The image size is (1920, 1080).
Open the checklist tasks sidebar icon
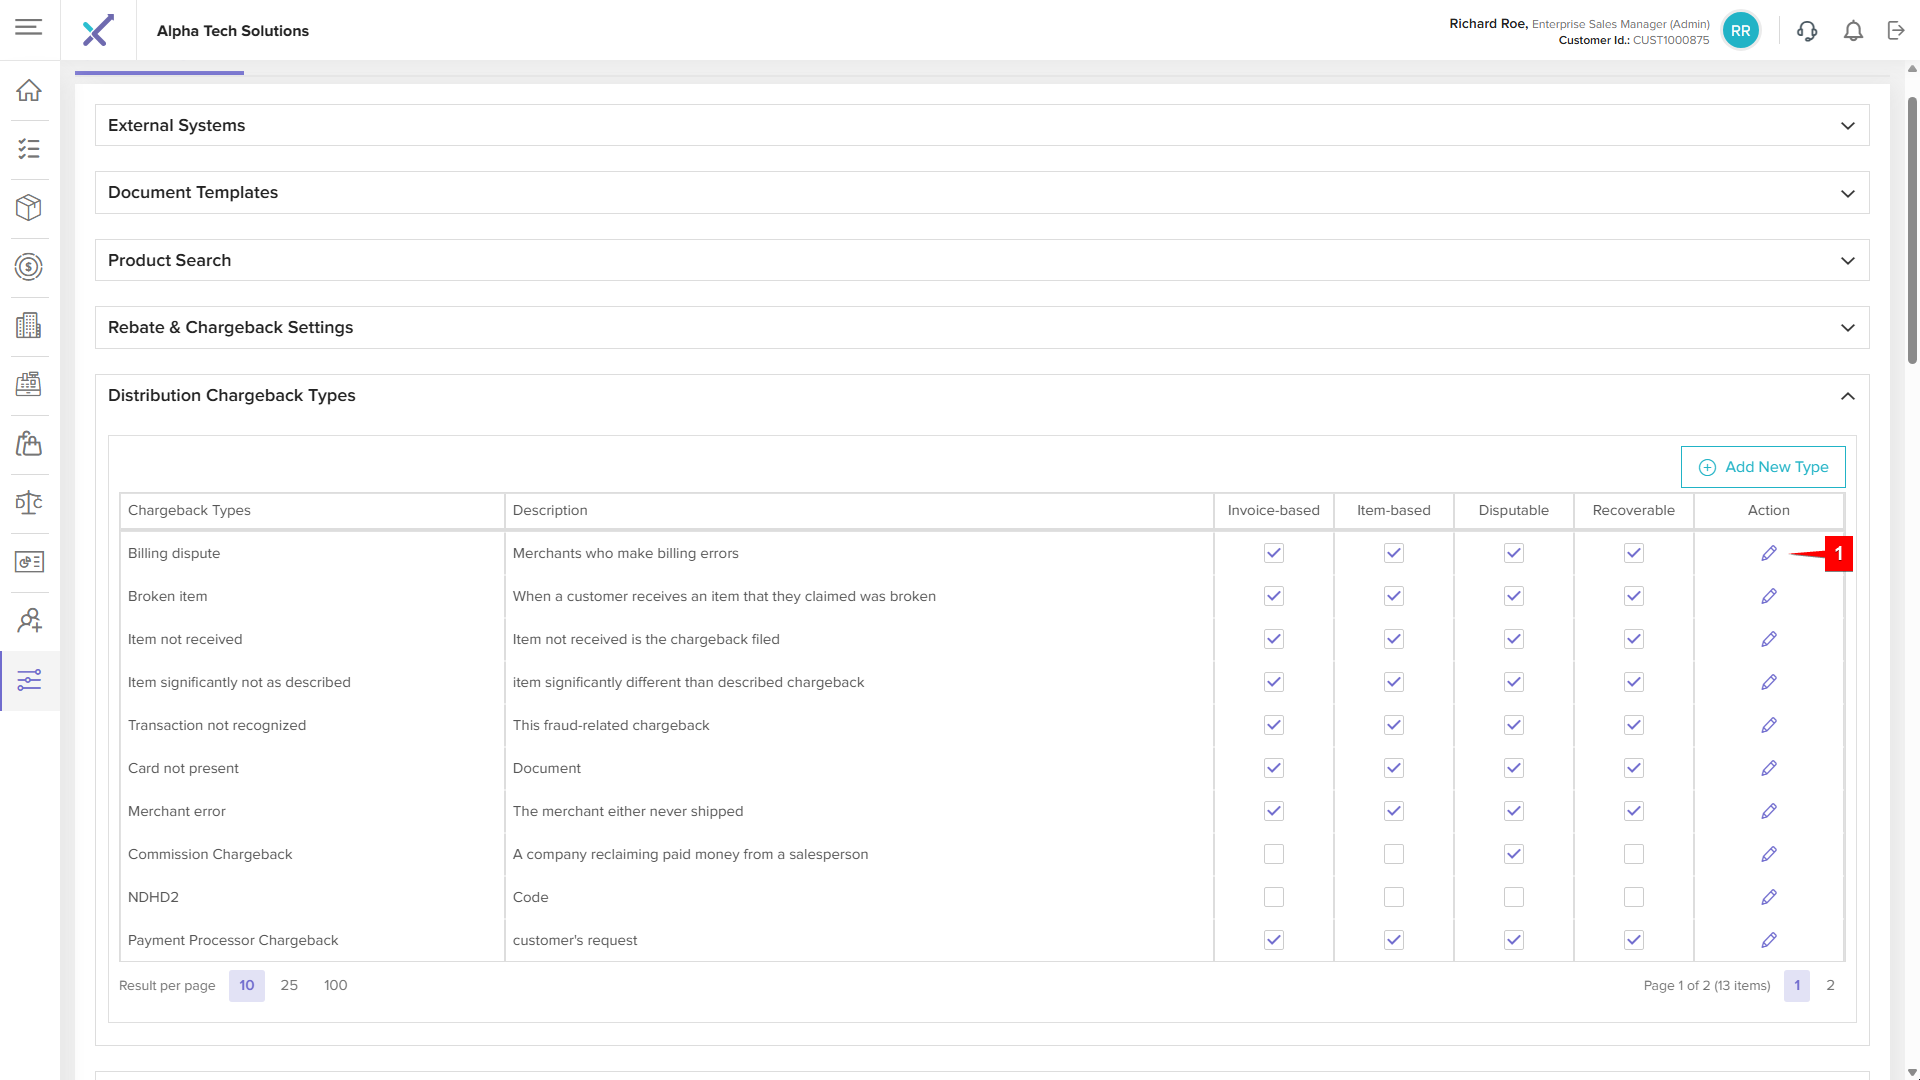coord(29,149)
